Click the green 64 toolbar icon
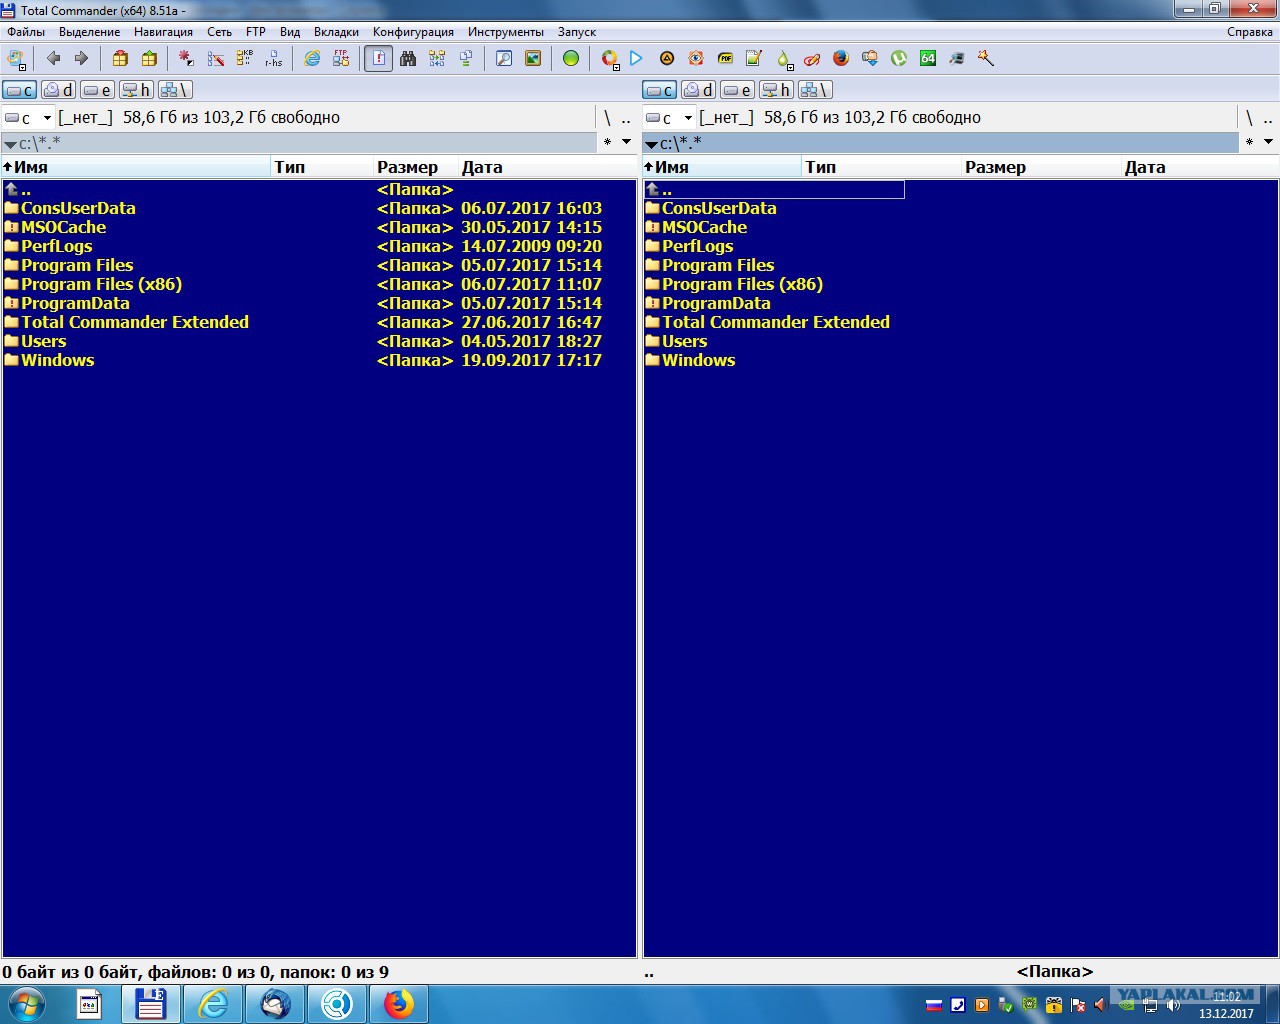Image resolution: width=1280 pixels, height=1024 pixels. [x=928, y=59]
